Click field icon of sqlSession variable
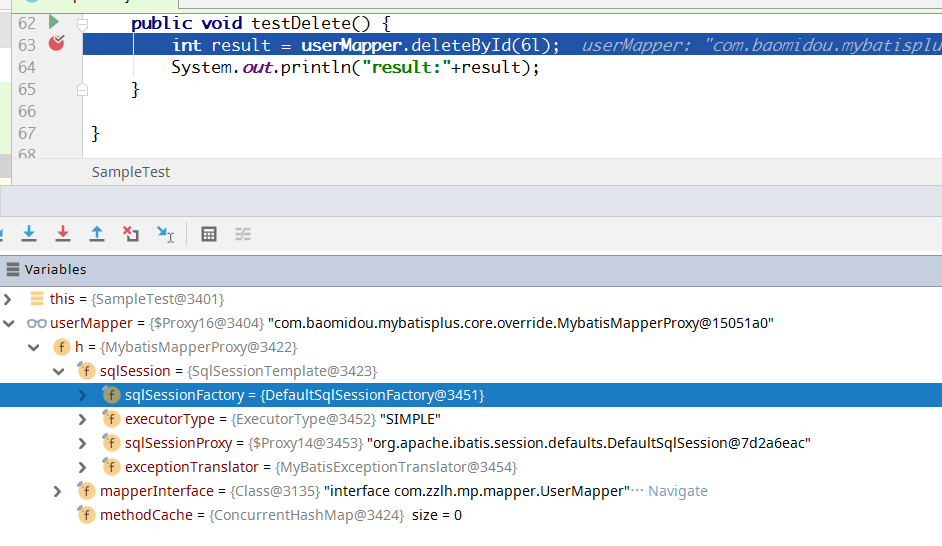 [87, 371]
